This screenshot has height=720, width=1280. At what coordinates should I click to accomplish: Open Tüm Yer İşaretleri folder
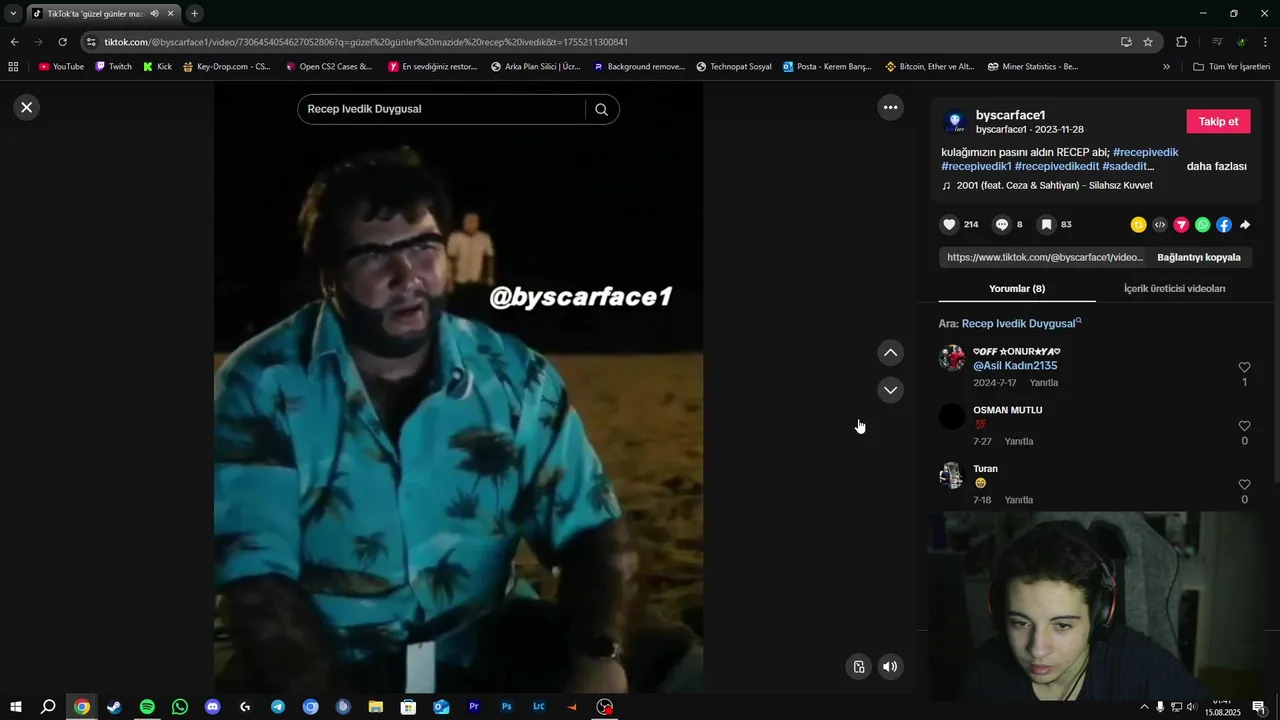[1231, 67]
